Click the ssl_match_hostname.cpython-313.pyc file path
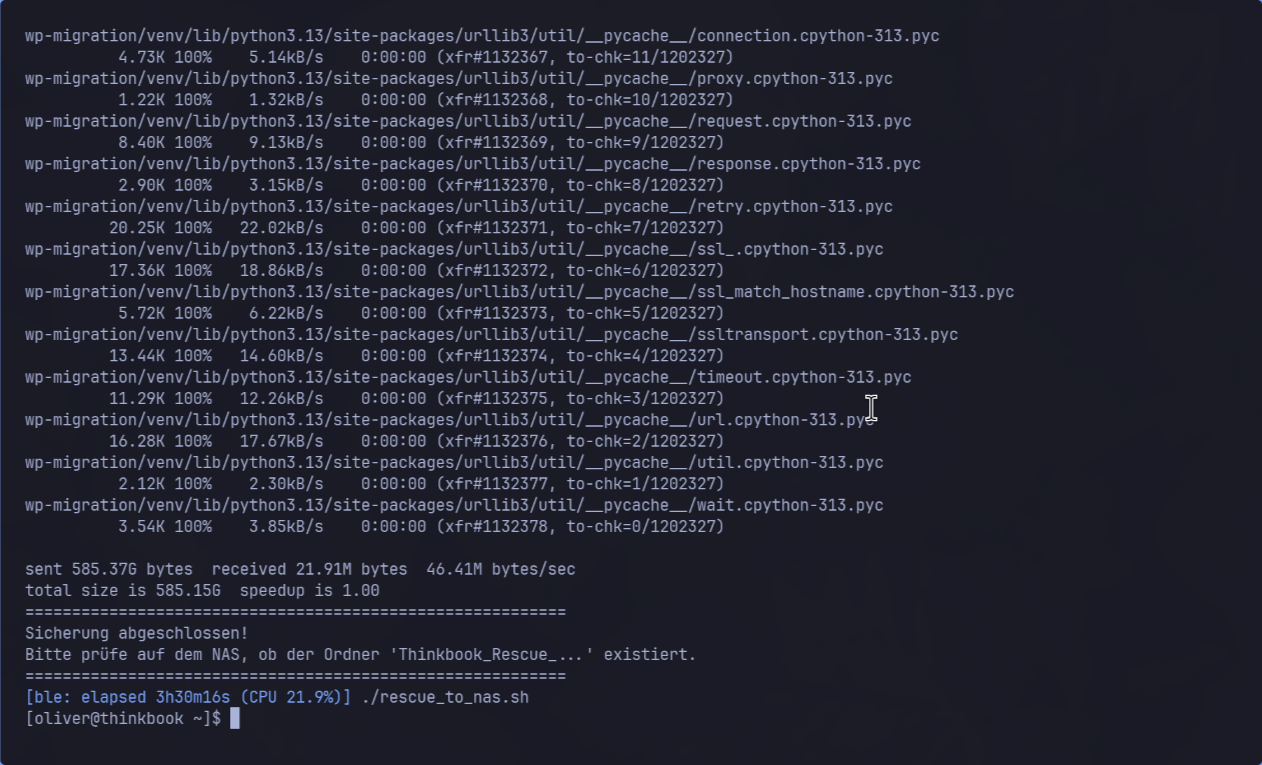This screenshot has height=765, width=1262. [519, 292]
